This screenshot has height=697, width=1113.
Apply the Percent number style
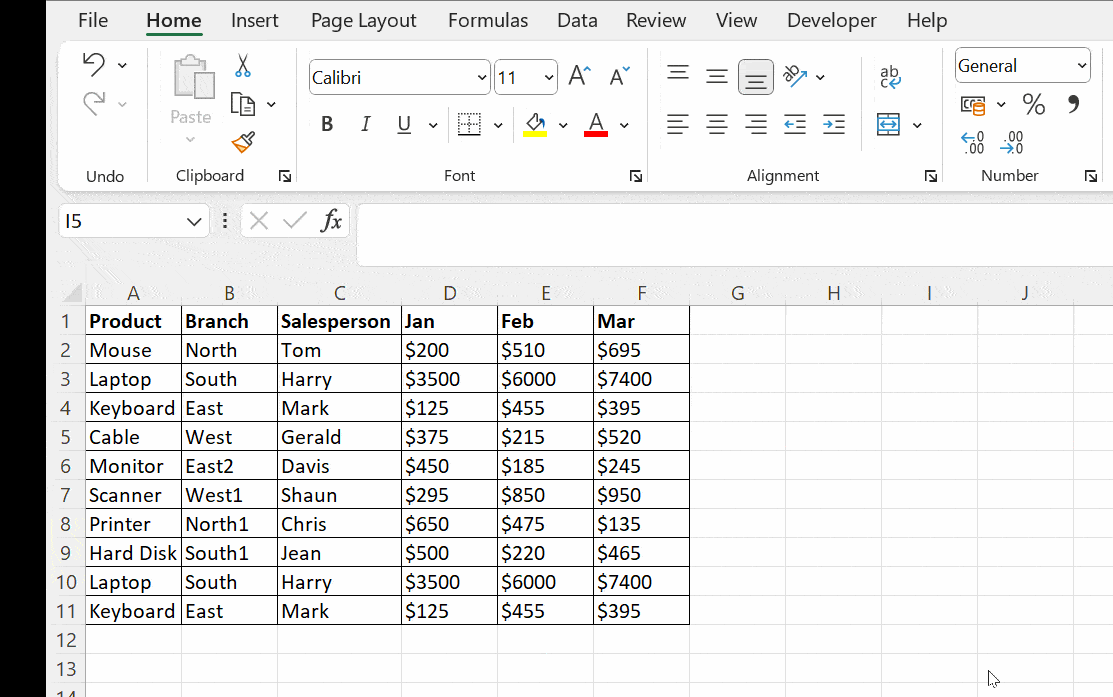[1034, 103]
